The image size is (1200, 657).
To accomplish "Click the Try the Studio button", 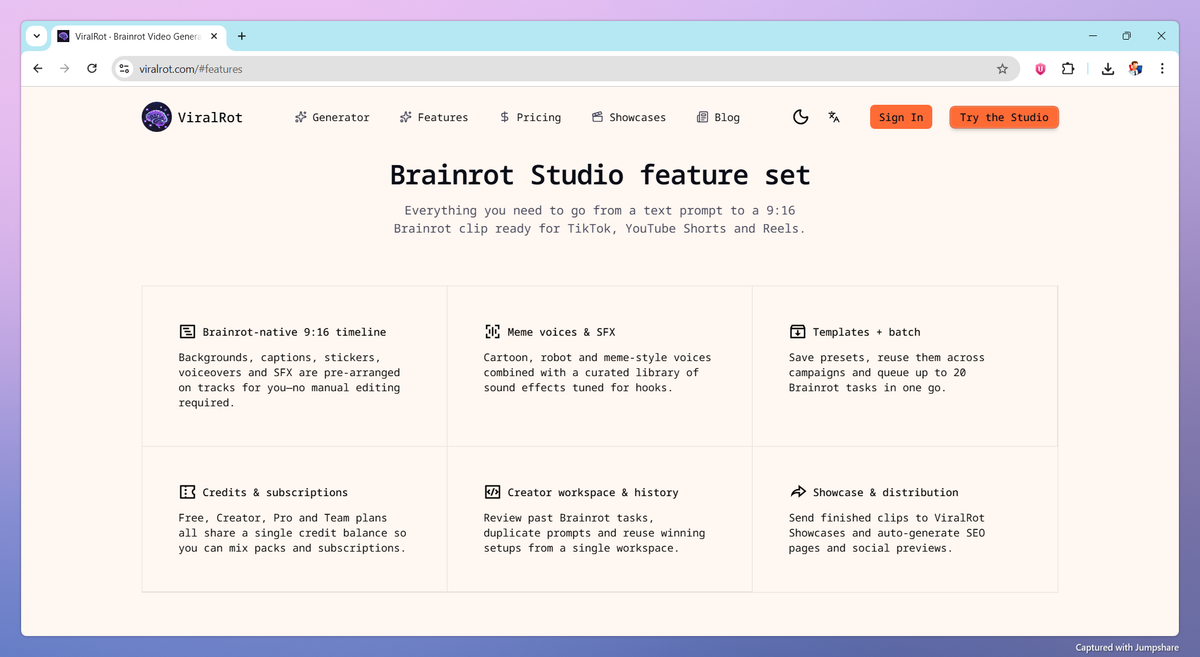I will tap(1004, 117).
